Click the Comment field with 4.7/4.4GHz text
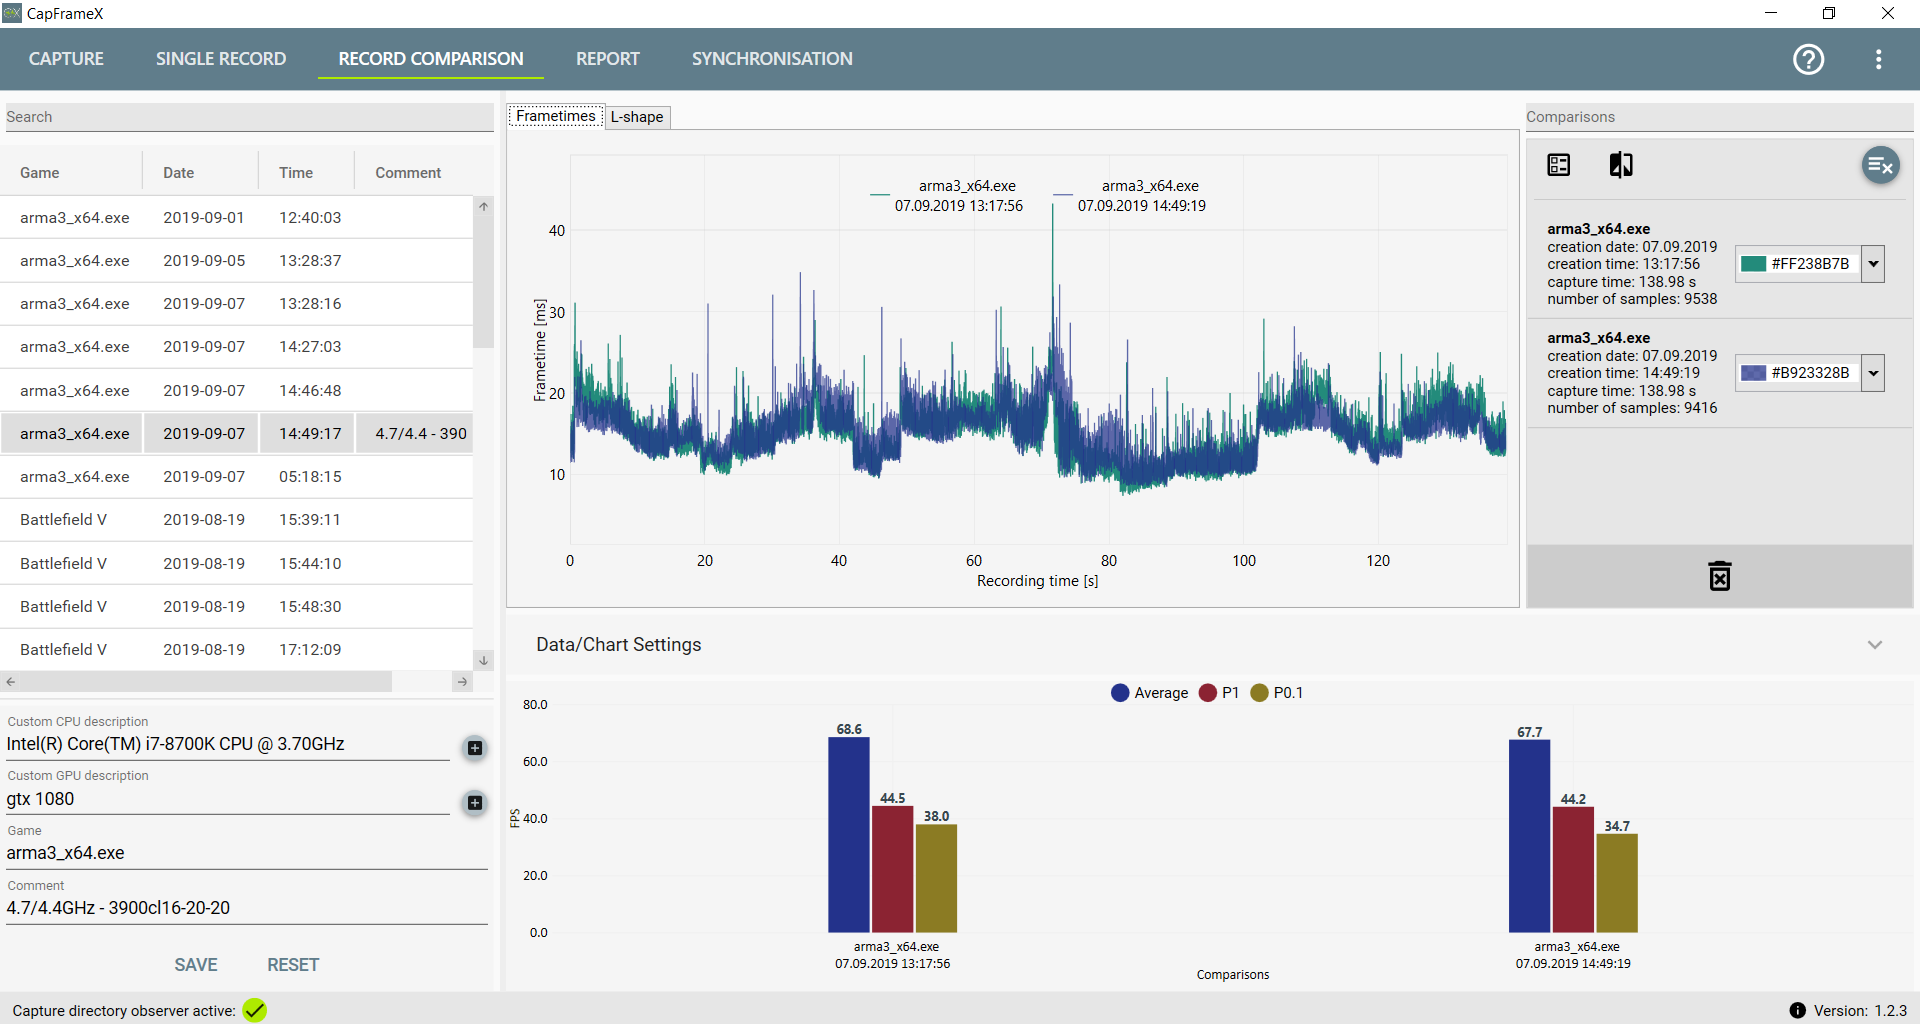This screenshot has height=1024, width=1920. pos(246,908)
